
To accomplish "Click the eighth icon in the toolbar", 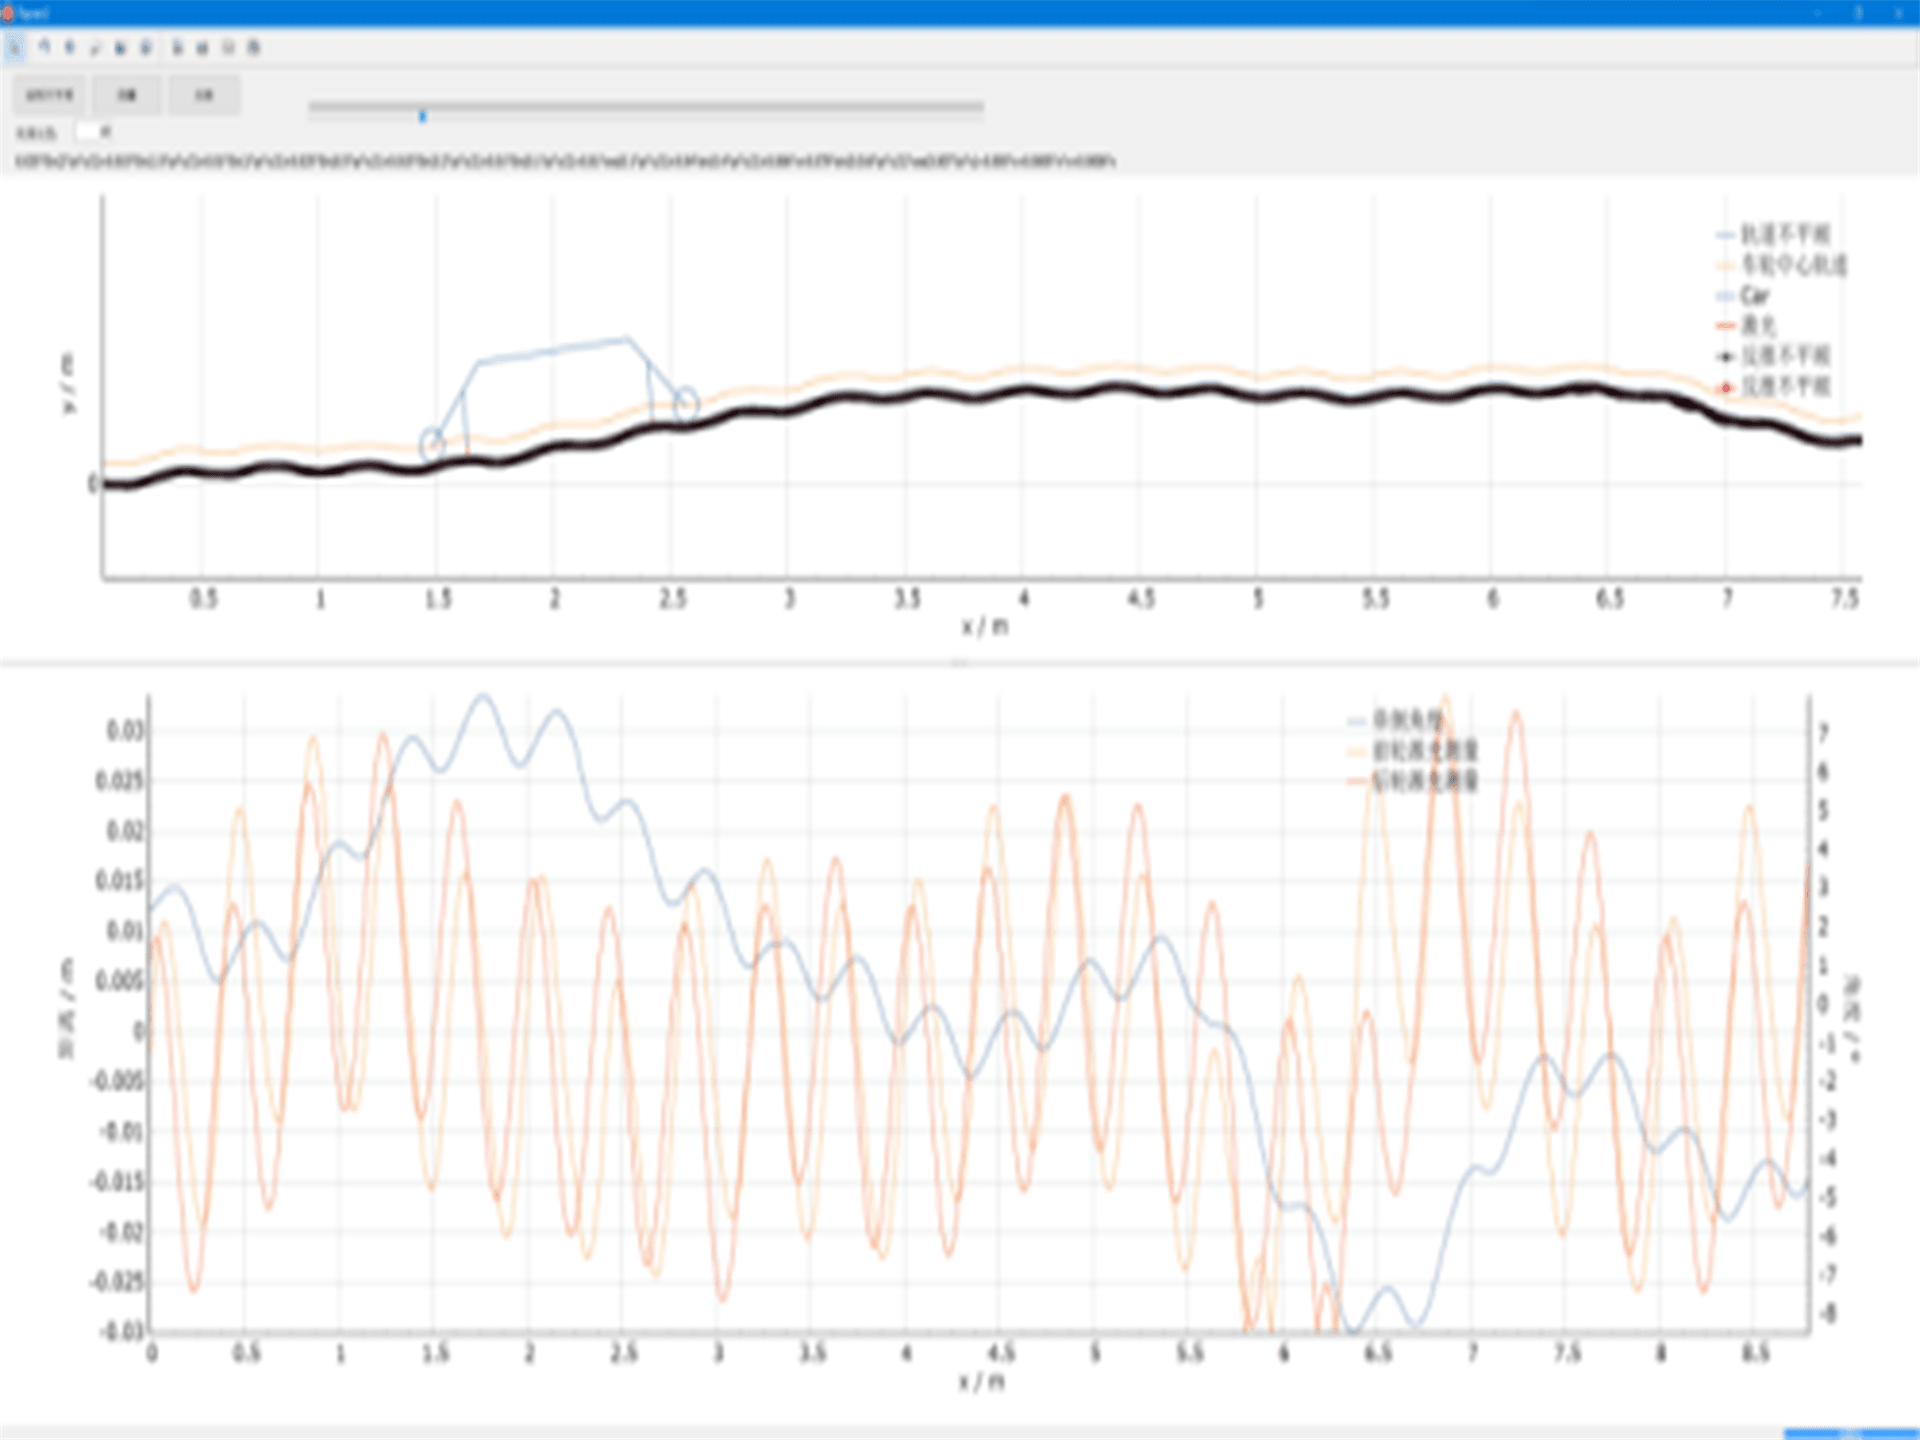I will pyautogui.click(x=202, y=47).
